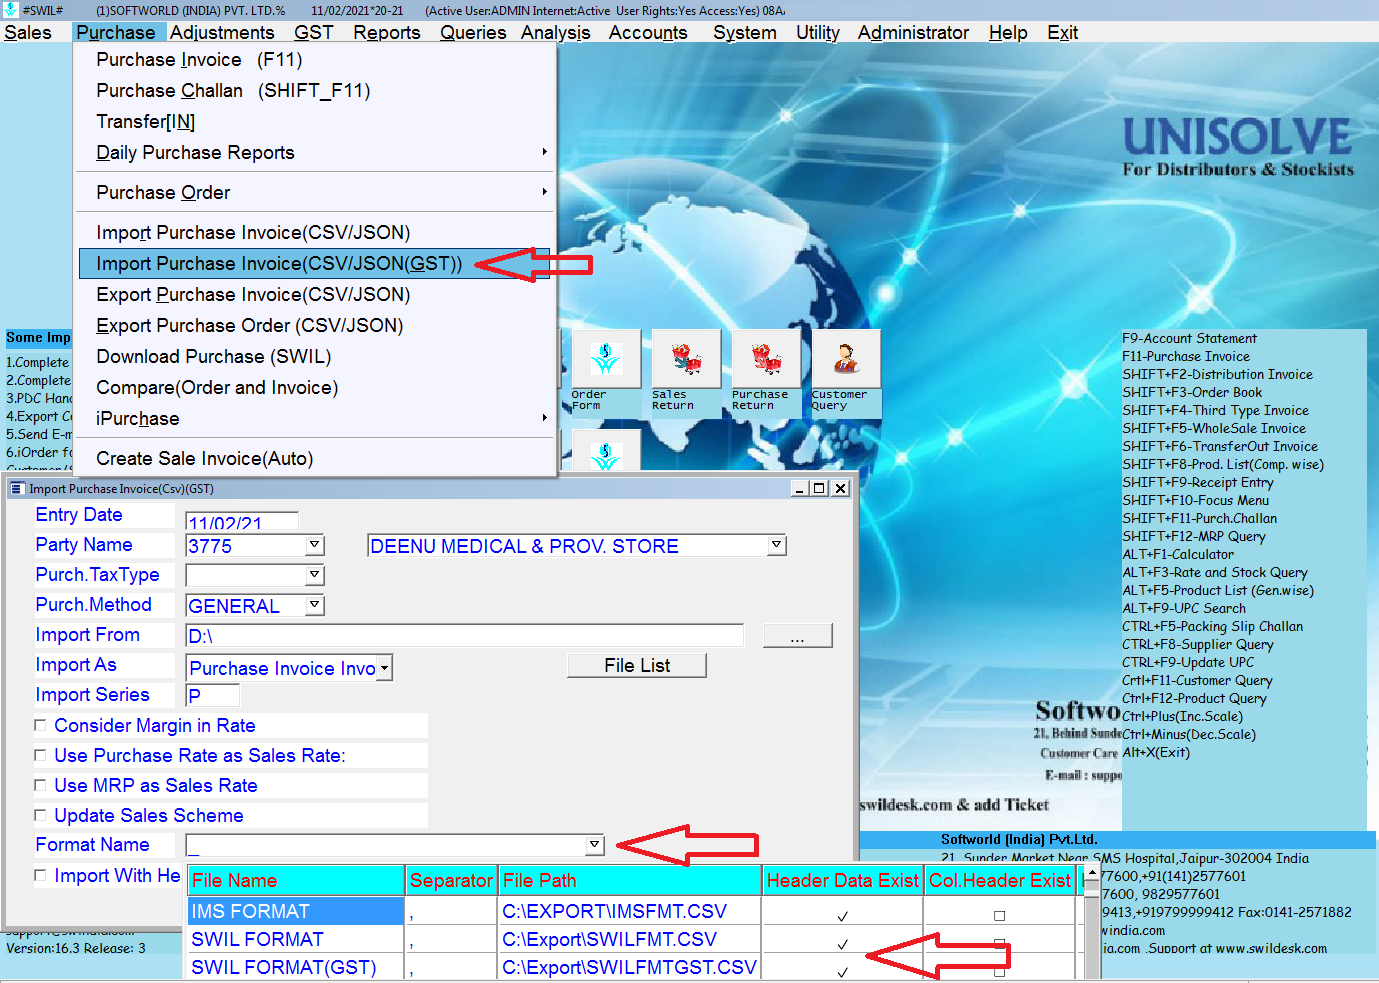Select the SWIL FORMAT(GST) file name cell
The image size is (1379, 983).
[x=296, y=967]
